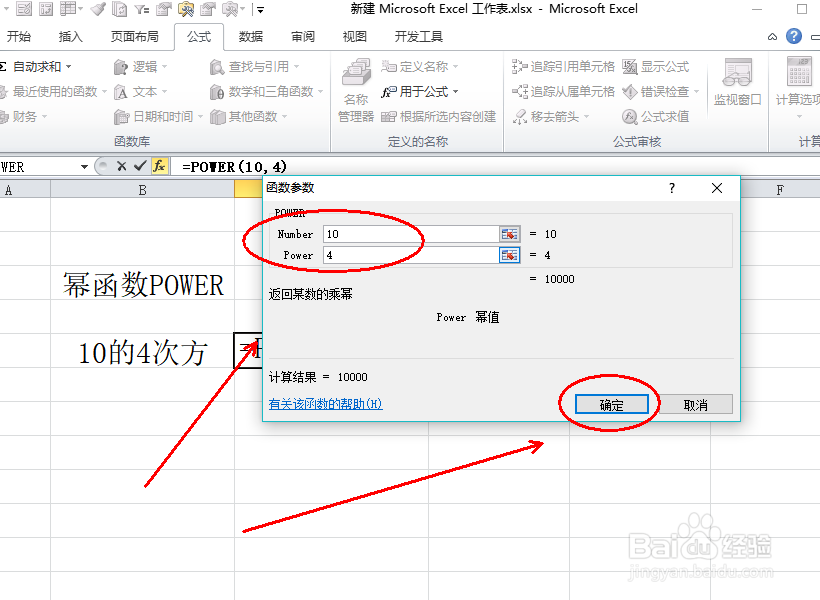Click the collapse dialog icon beside Number field
Image resolution: width=820 pixels, height=600 pixels.
click(510, 233)
